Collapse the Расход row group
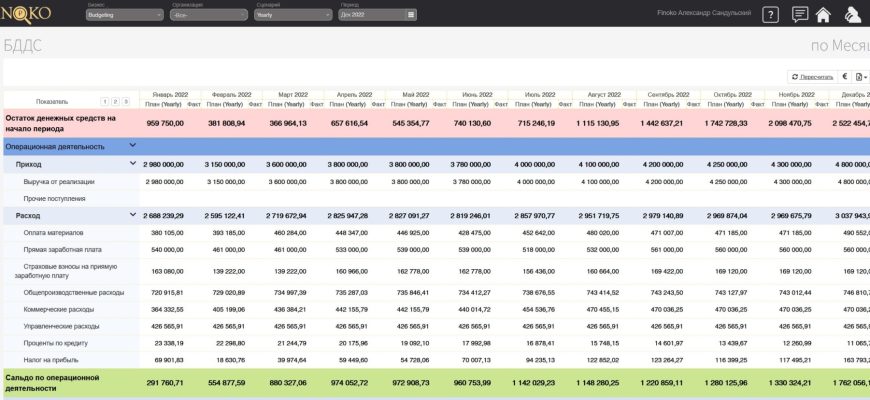 click(x=132, y=215)
